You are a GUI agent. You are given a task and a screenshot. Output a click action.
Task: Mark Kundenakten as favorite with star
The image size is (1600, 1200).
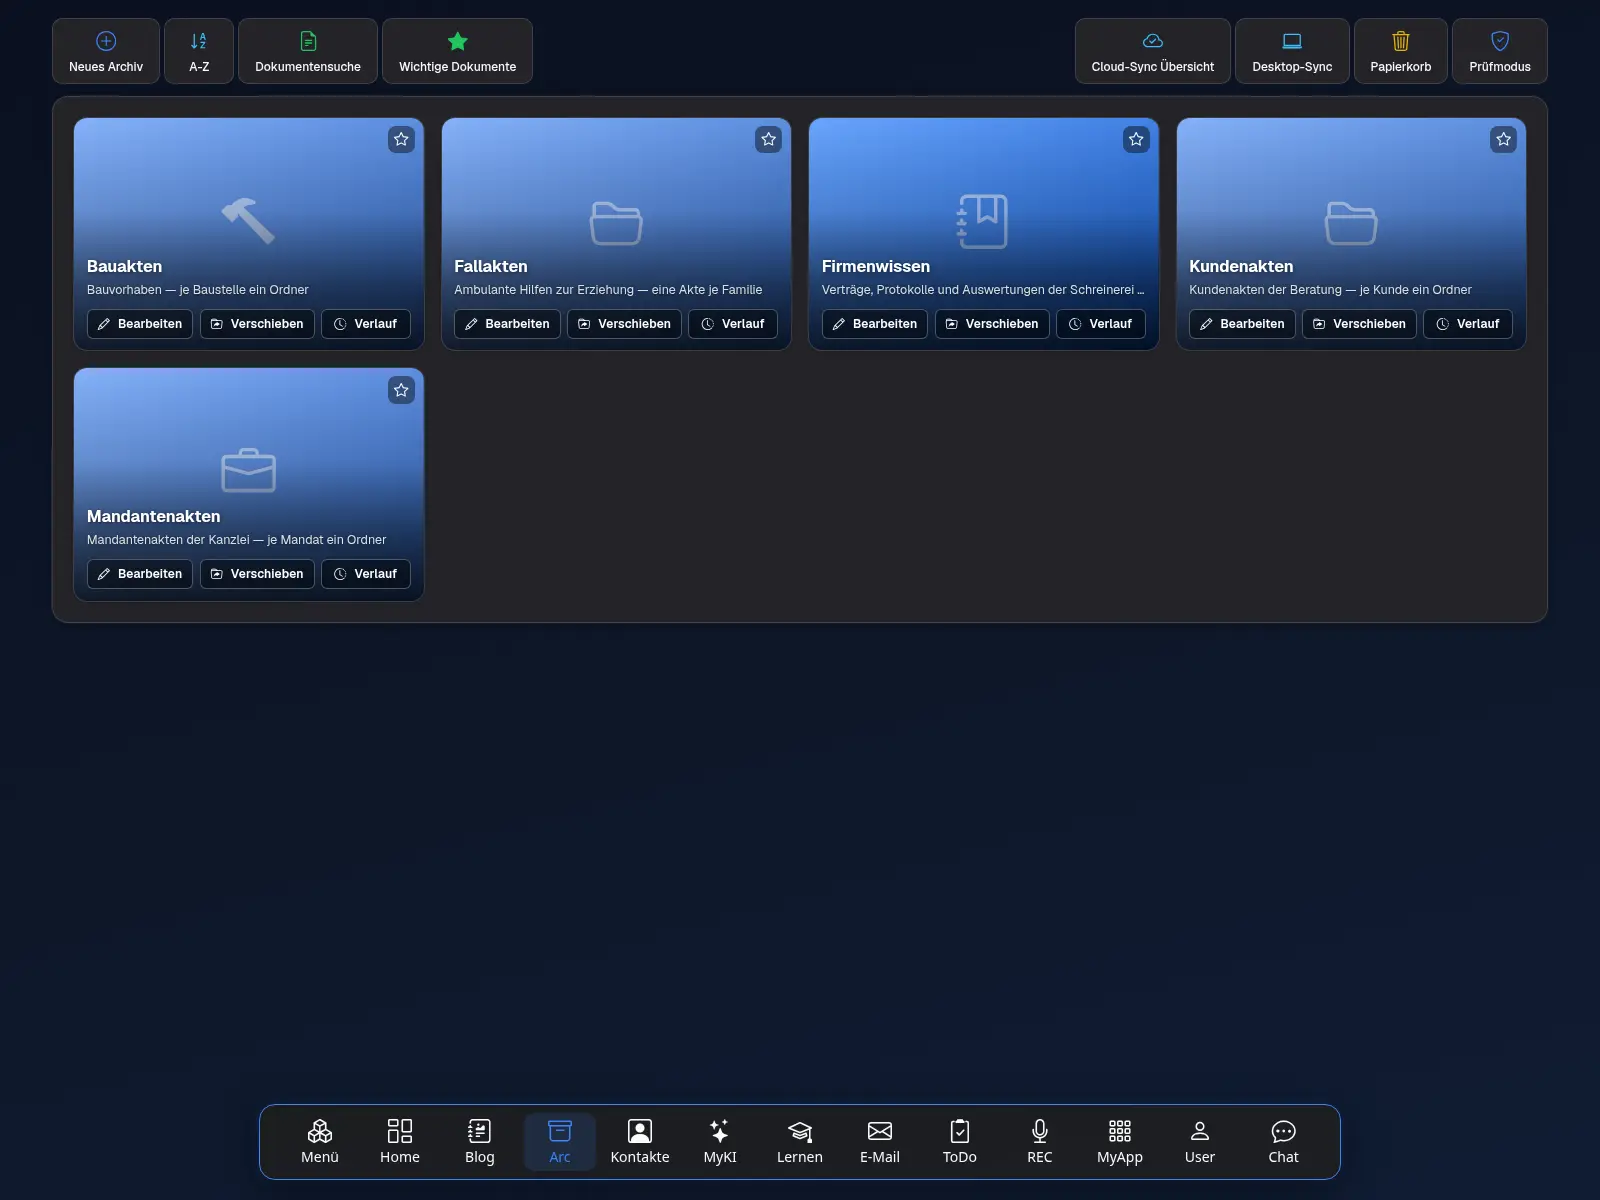(1503, 139)
